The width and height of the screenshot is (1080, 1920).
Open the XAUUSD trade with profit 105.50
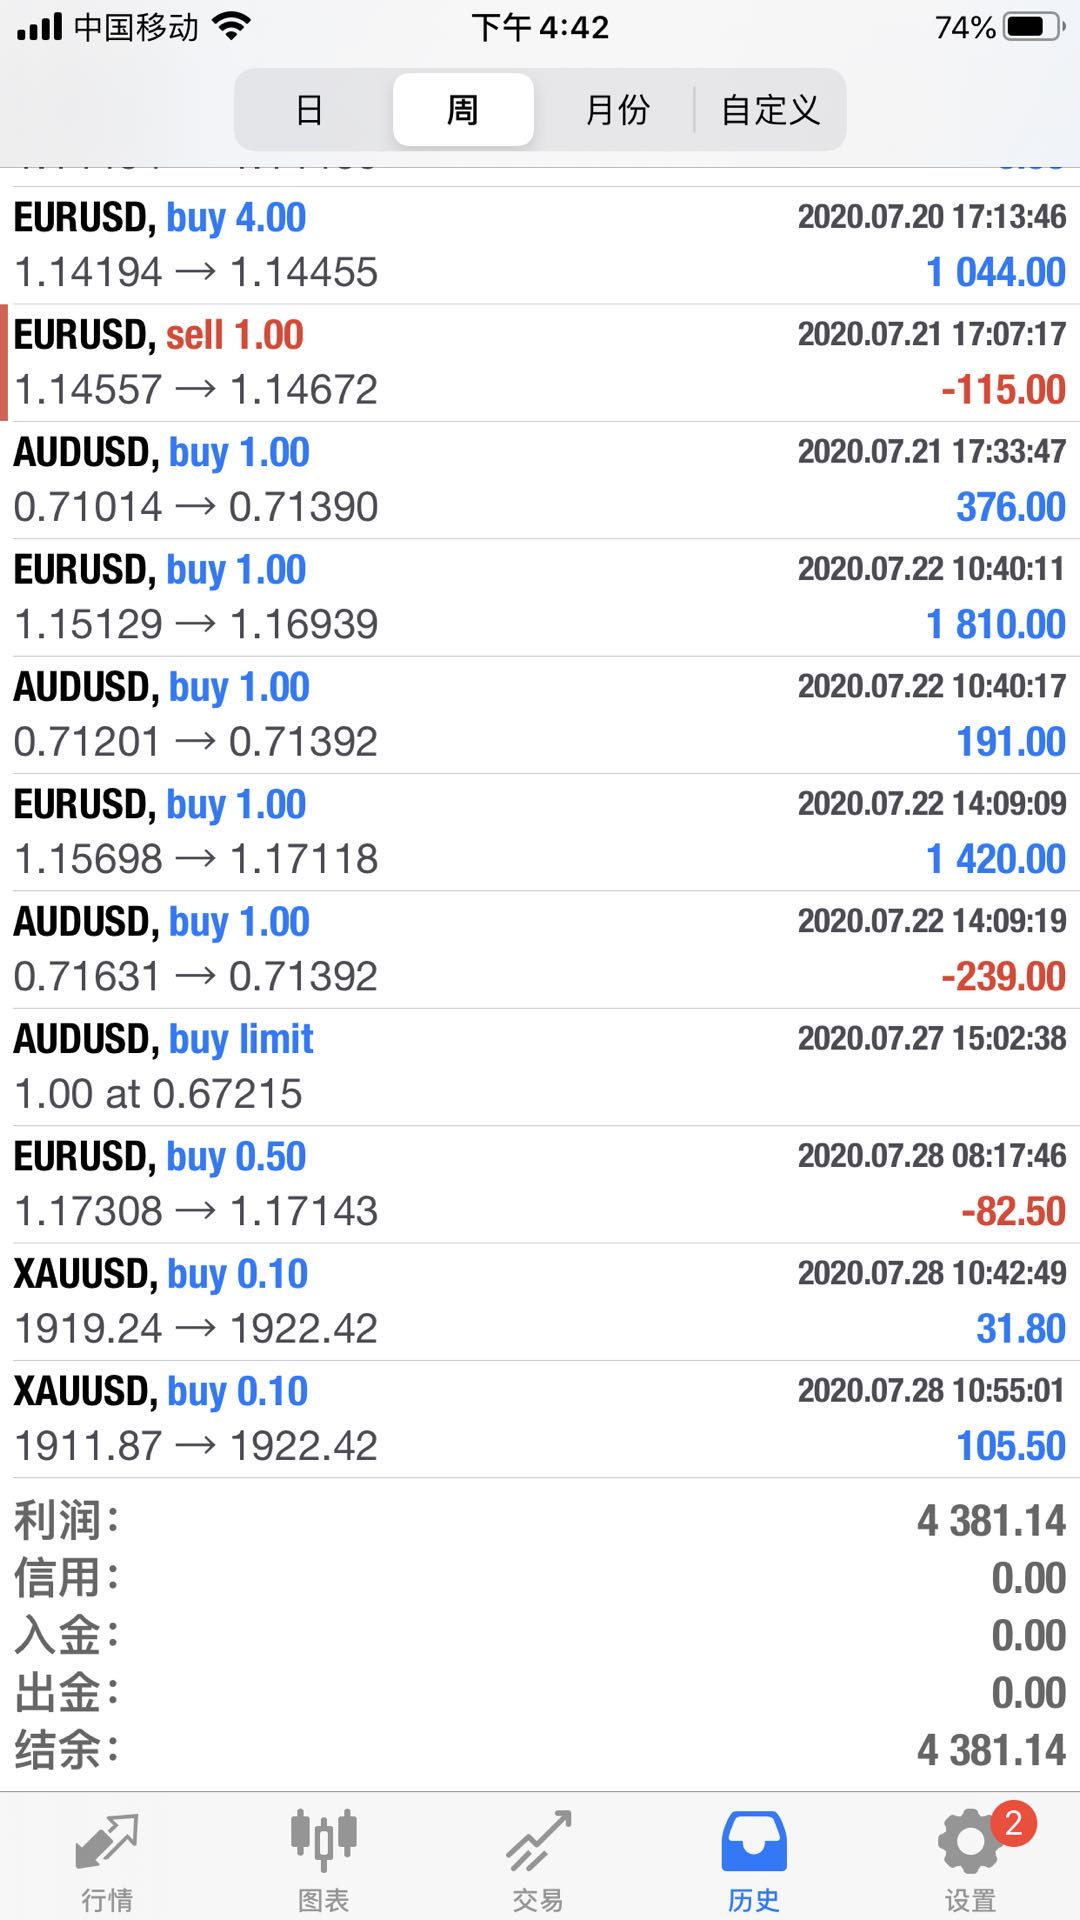540,1418
